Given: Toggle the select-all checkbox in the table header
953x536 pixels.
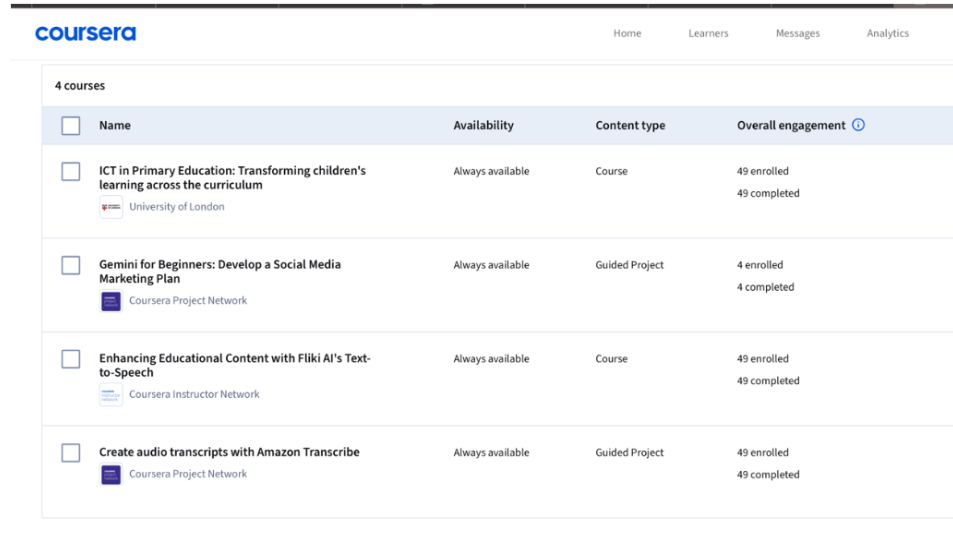Looking at the screenshot, I should coord(71,126).
